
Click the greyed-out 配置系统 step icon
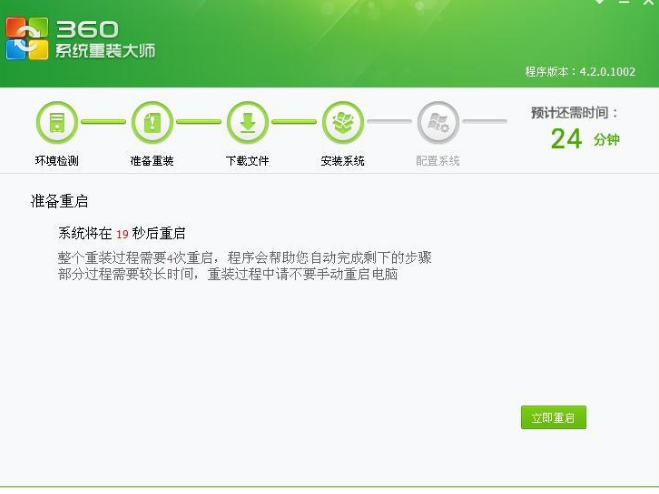(438, 123)
